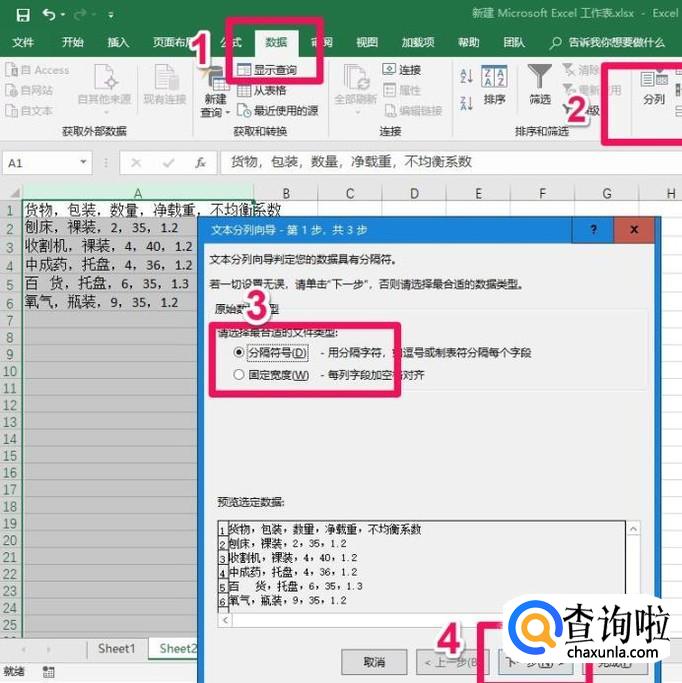Click the 上一步 button in wizard

pos(452,662)
